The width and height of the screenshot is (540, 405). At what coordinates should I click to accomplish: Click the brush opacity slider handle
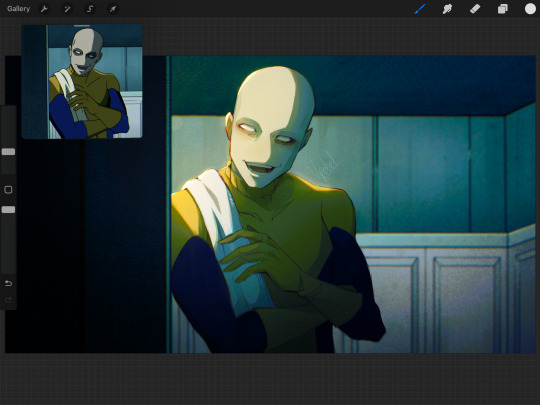coord(8,209)
